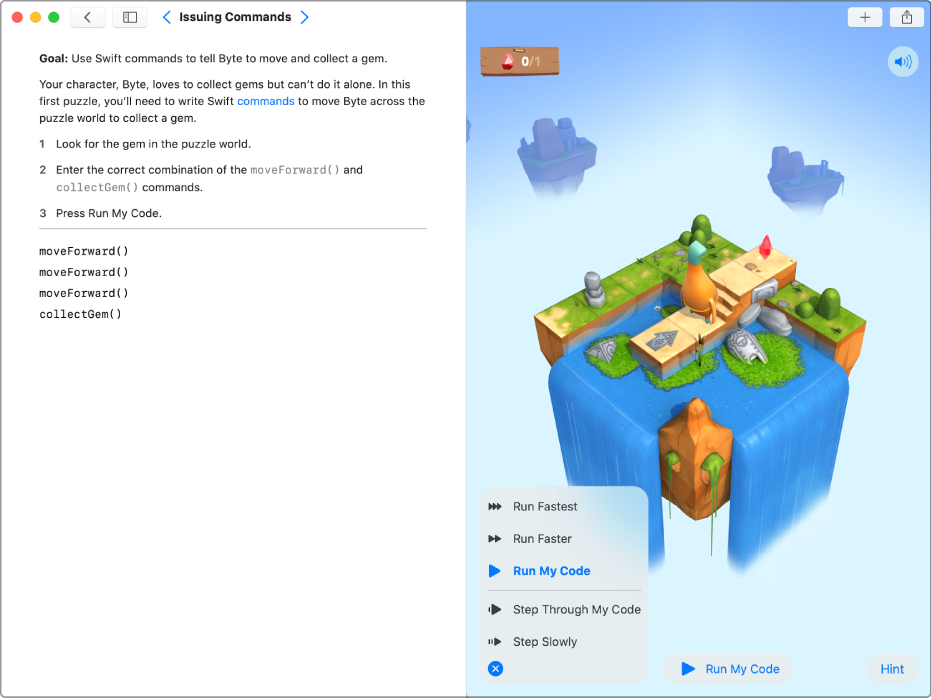Go to next page chevron after Issuing Commands
931x700 pixels.
point(305,17)
